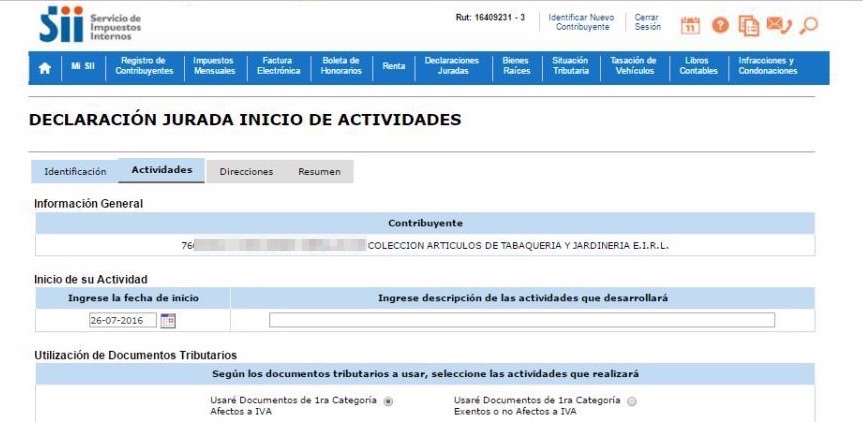
Task: Open Situación Tributaria menu
Action: tap(571, 66)
